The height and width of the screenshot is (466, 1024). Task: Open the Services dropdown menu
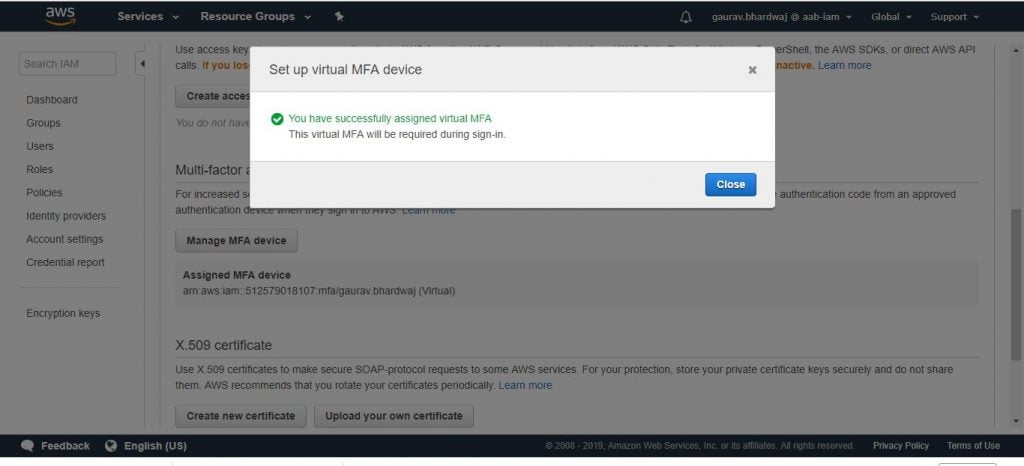(148, 17)
